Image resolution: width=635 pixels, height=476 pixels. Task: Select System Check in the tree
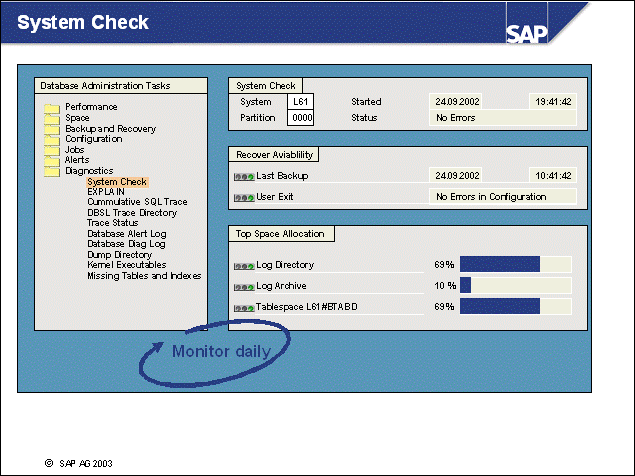click(116, 182)
